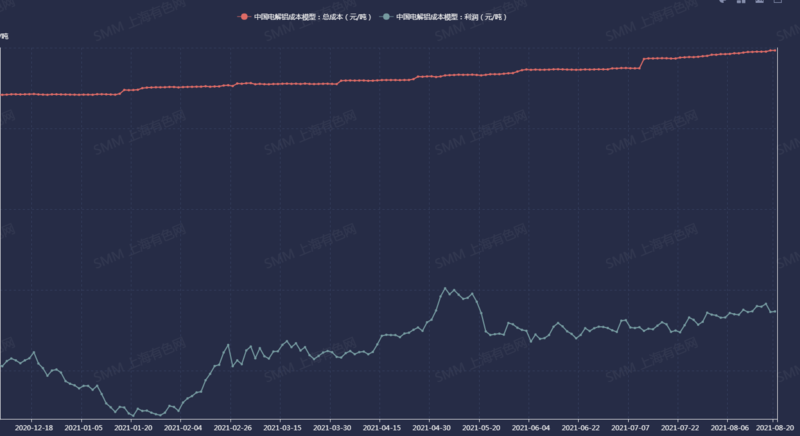Viewport: 800px width, 436px height.
Task: Click the 2021-08-06 x-axis date label
Action: tap(730, 428)
